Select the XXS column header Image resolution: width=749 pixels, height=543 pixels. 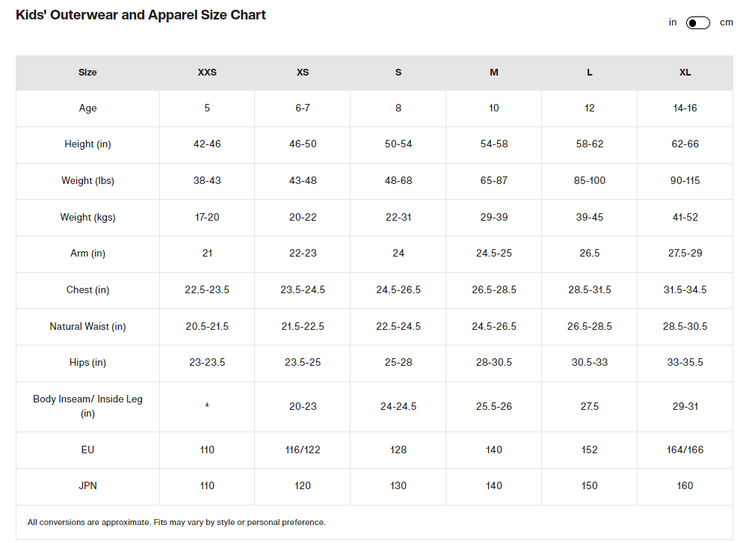coord(207,72)
